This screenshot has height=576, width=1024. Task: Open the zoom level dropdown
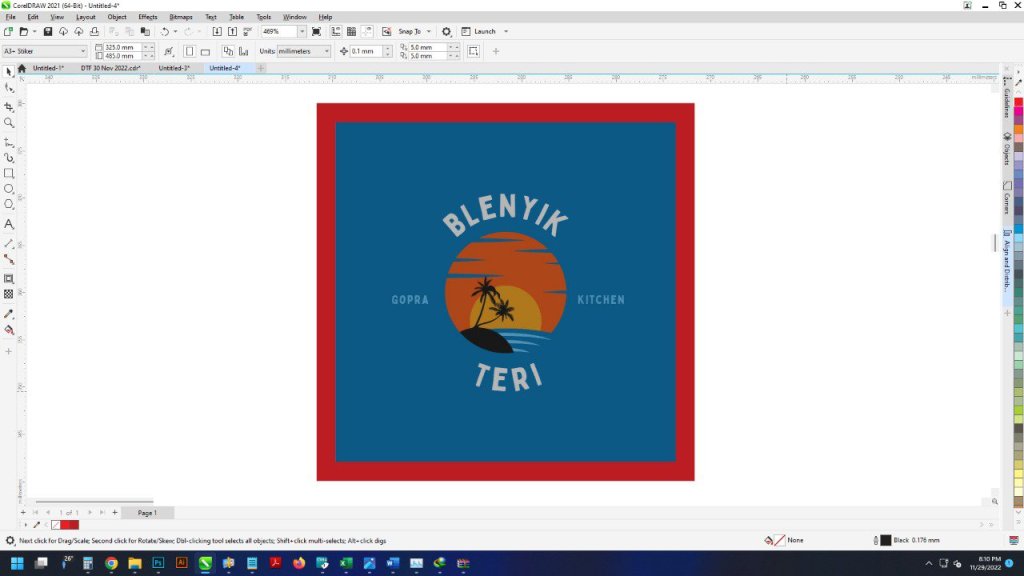[301, 32]
